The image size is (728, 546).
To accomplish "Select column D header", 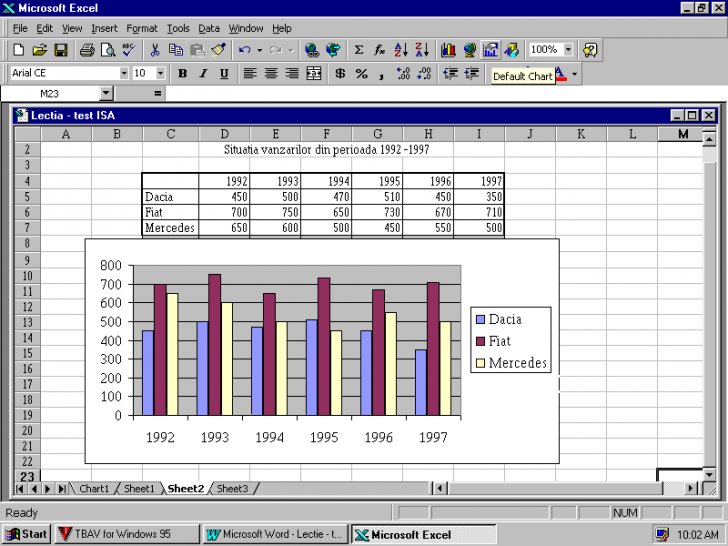I will (224, 134).
